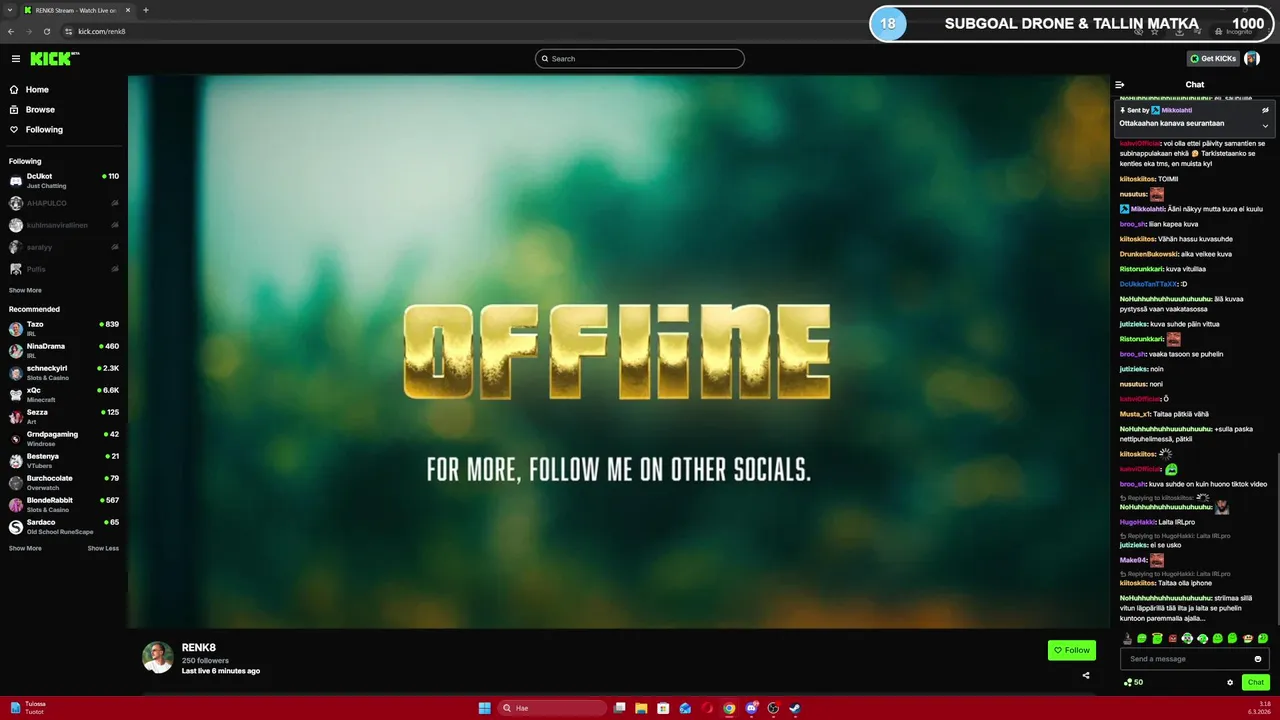Insert the red angry quick emote
Image resolution: width=1280 pixels, height=720 pixels.
point(1173,638)
